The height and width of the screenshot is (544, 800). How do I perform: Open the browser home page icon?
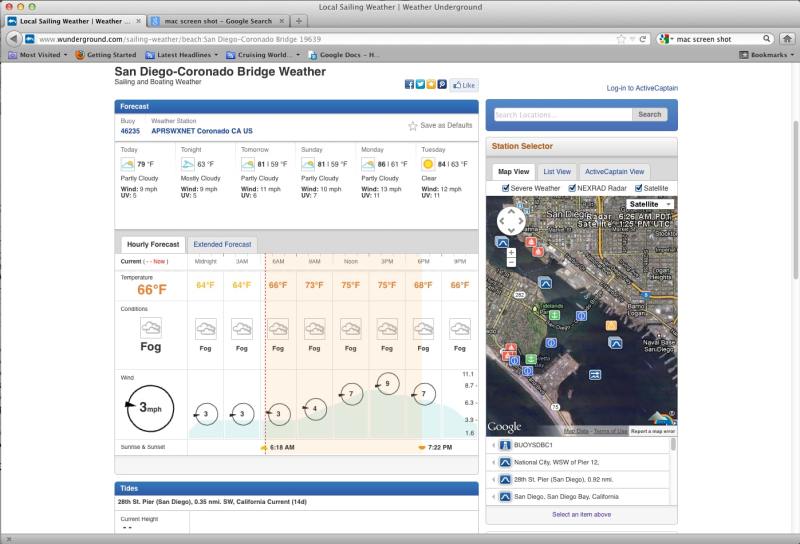(787, 39)
